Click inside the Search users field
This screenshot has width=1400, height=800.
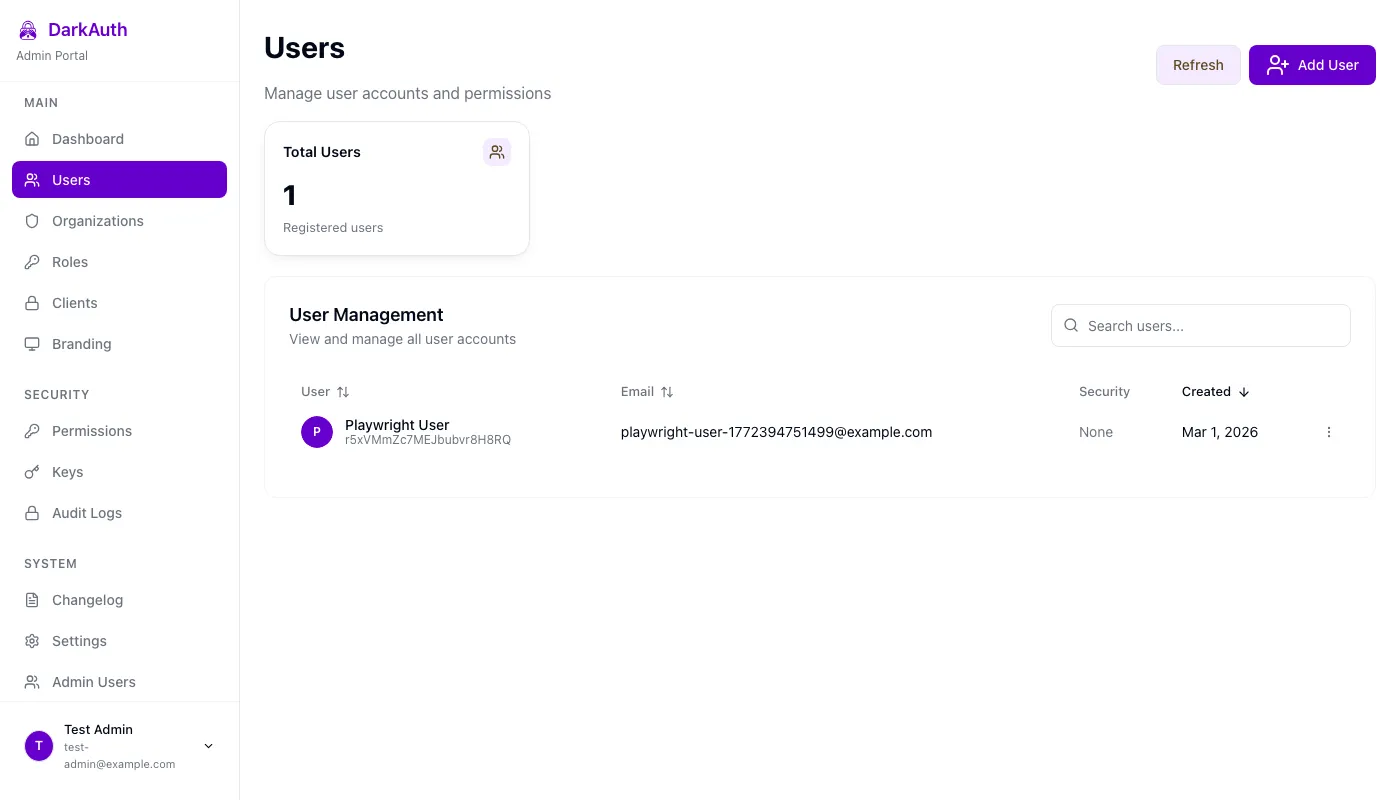[x=1200, y=325]
